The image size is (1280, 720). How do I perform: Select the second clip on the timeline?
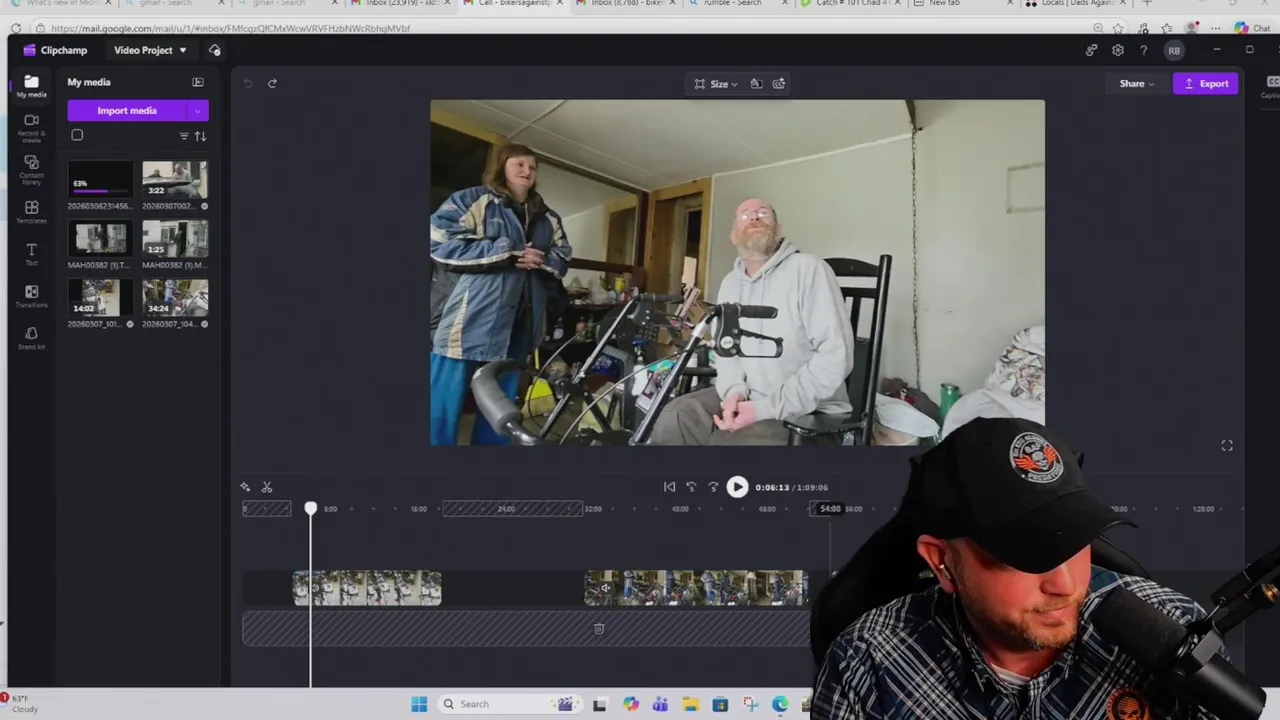tap(696, 588)
